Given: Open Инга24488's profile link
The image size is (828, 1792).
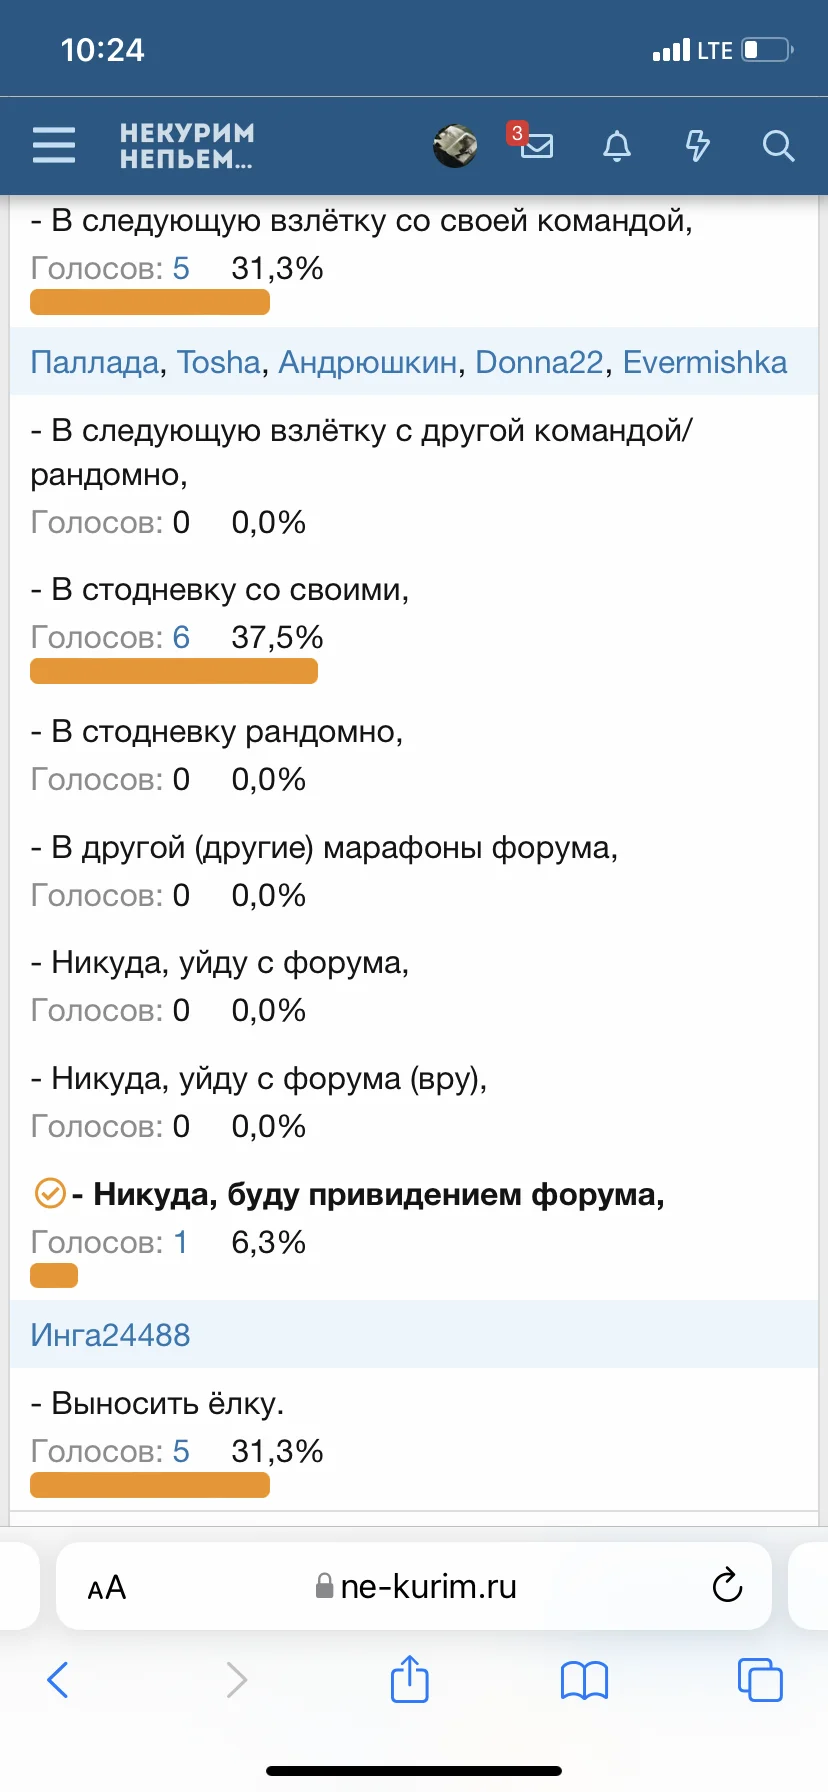Looking at the screenshot, I should (110, 1335).
